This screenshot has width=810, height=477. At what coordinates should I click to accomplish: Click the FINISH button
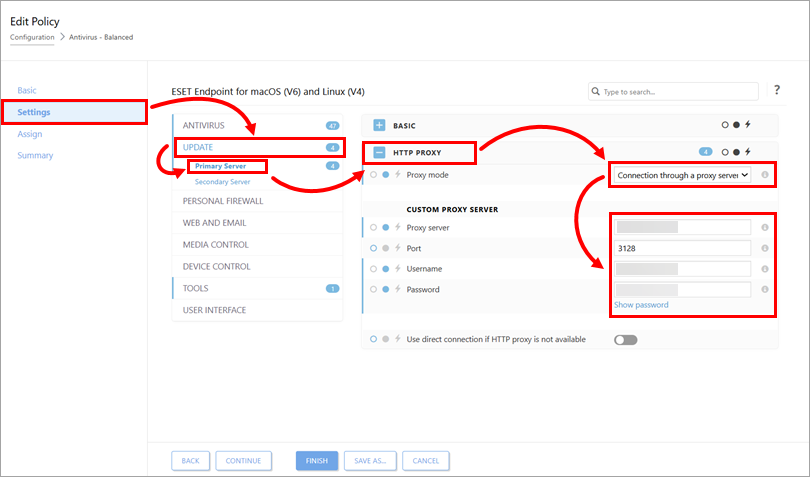317,460
